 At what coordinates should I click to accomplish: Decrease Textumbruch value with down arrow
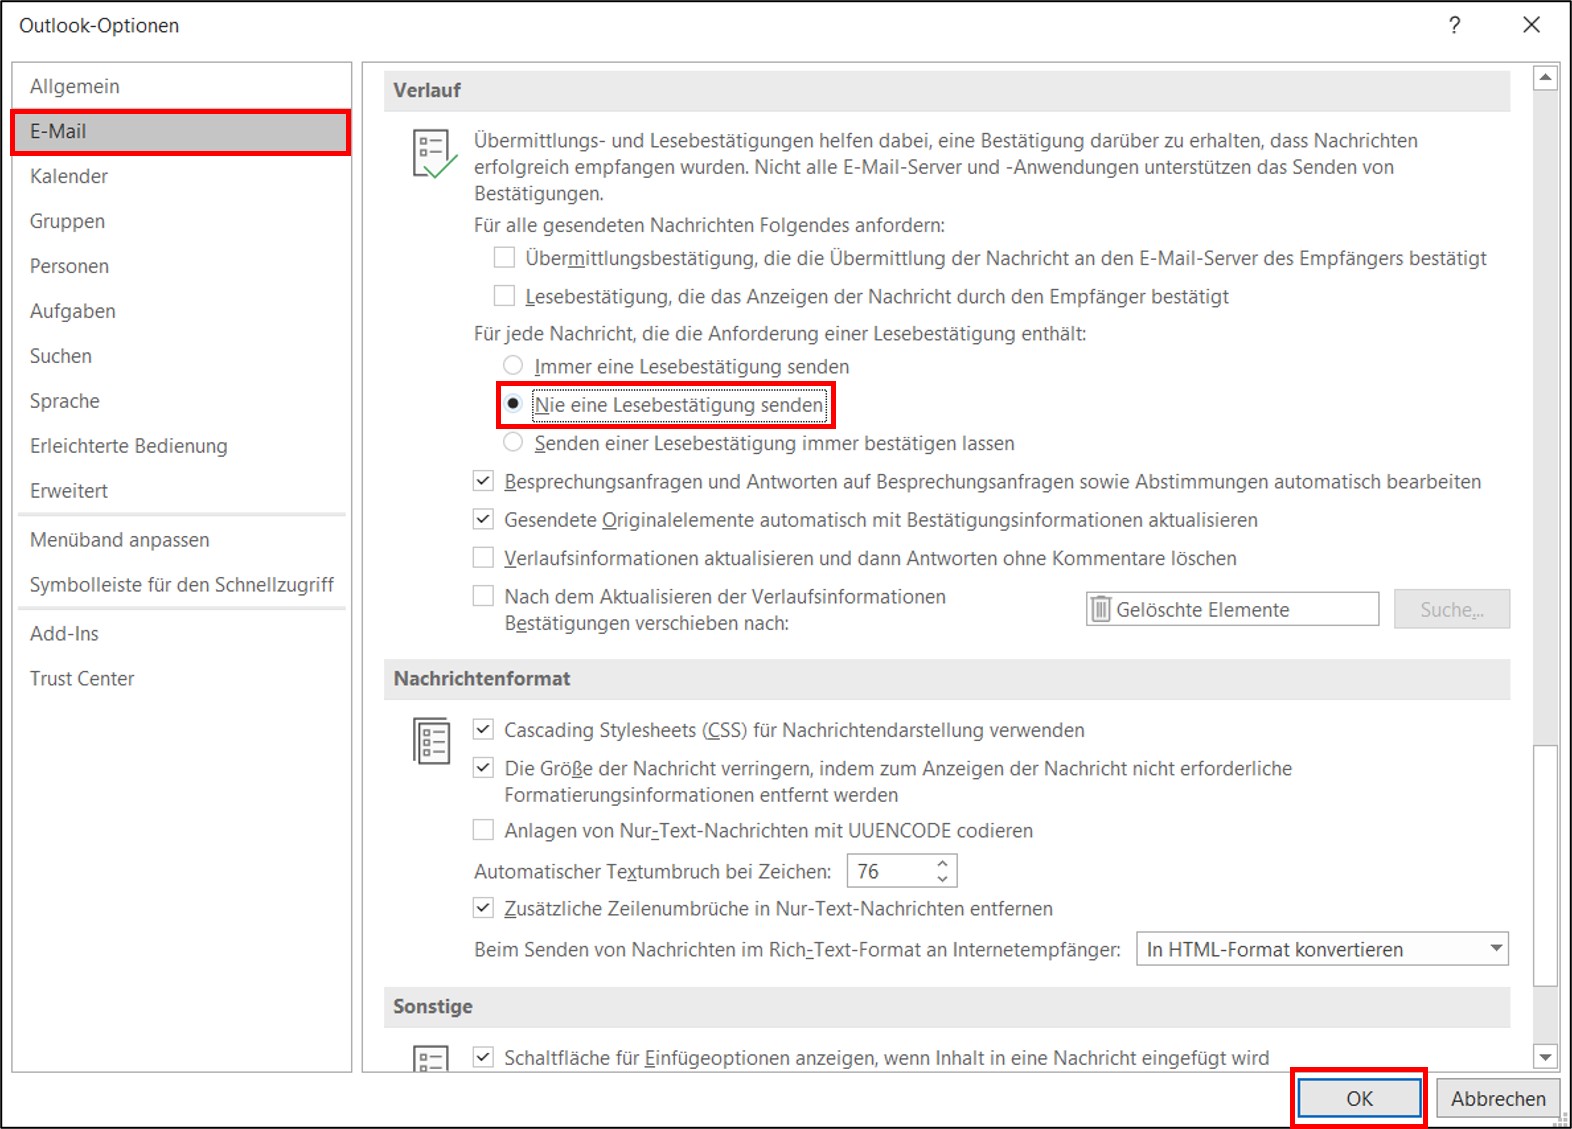coord(942,879)
